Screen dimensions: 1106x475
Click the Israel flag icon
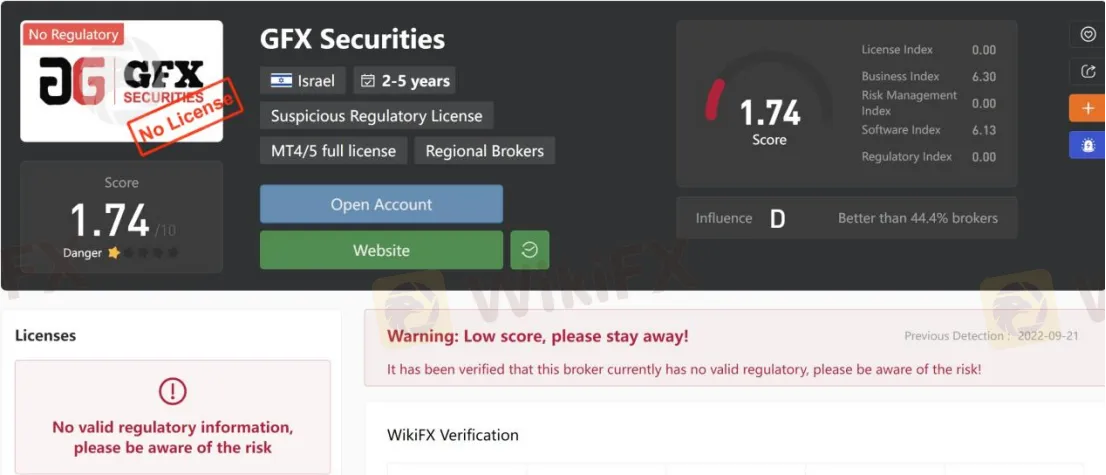point(281,80)
